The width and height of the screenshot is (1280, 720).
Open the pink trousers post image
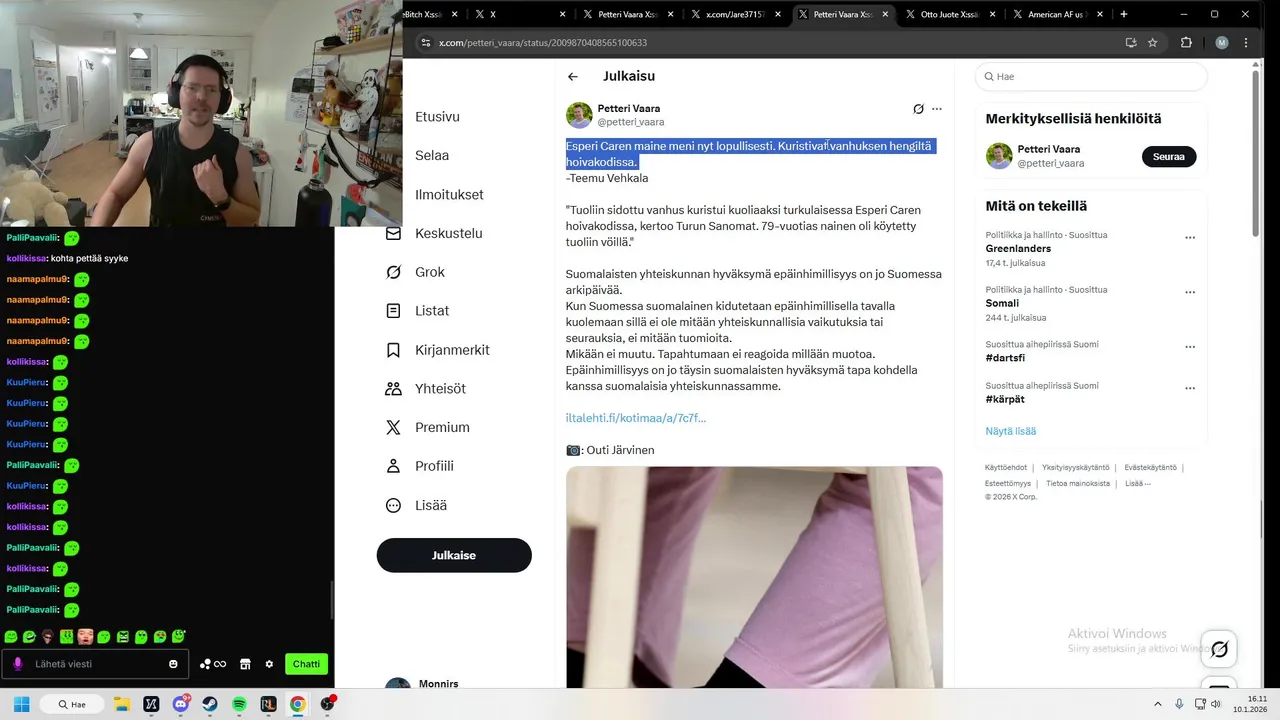[x=754, y=577]
